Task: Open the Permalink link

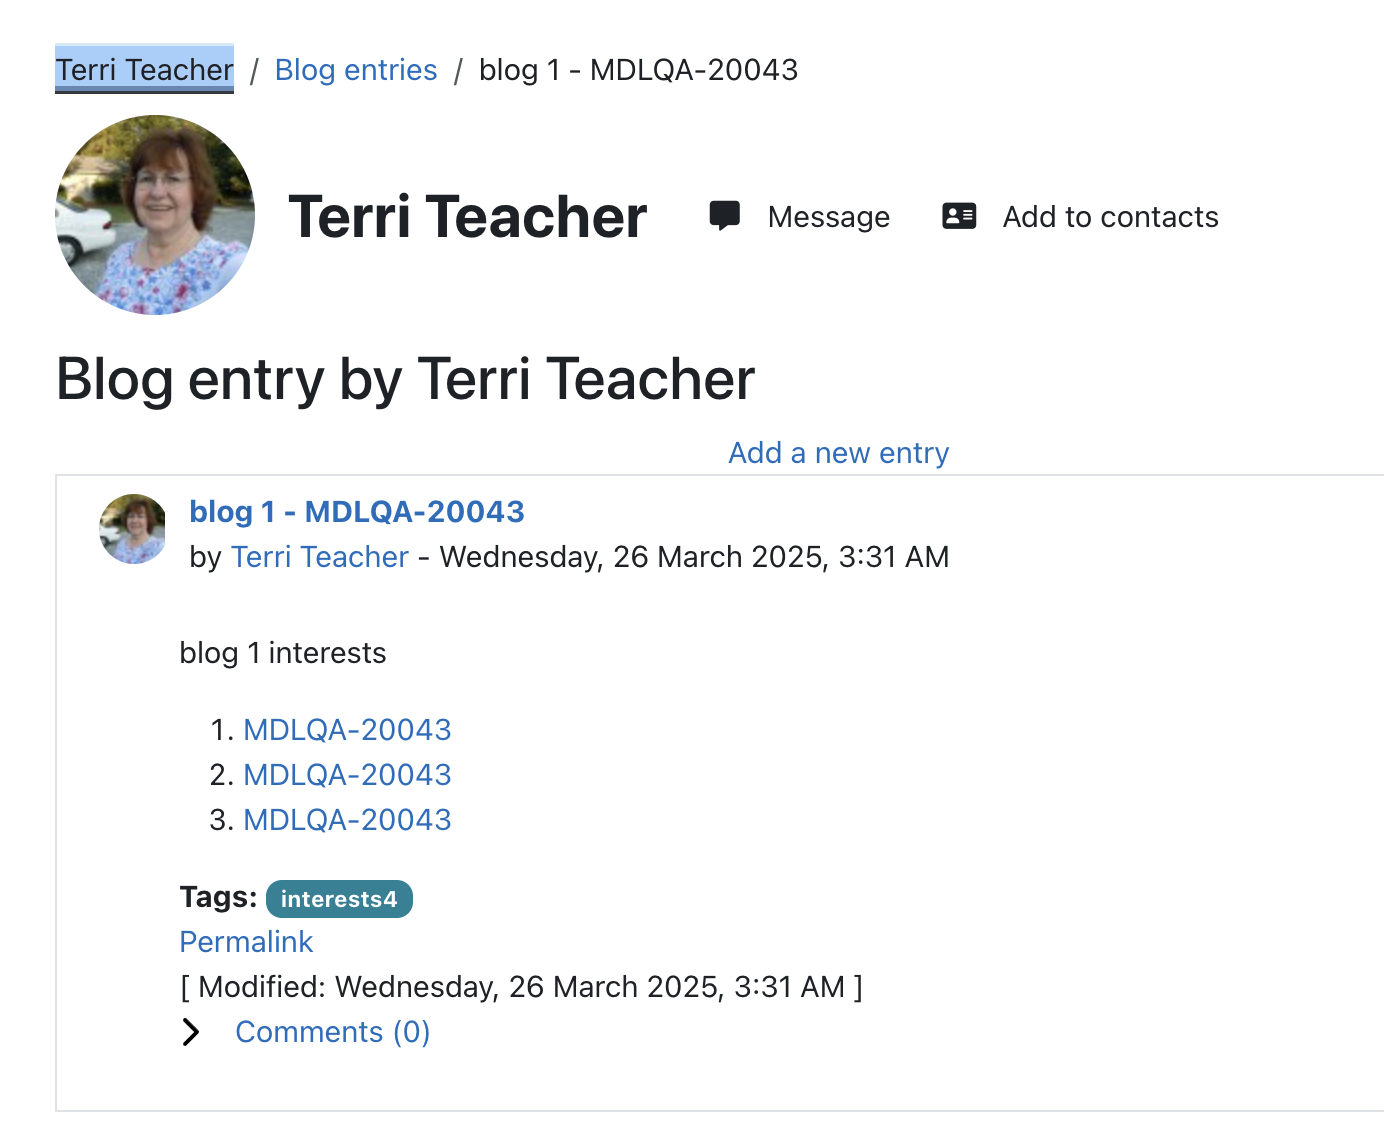Action: point(246,942)
